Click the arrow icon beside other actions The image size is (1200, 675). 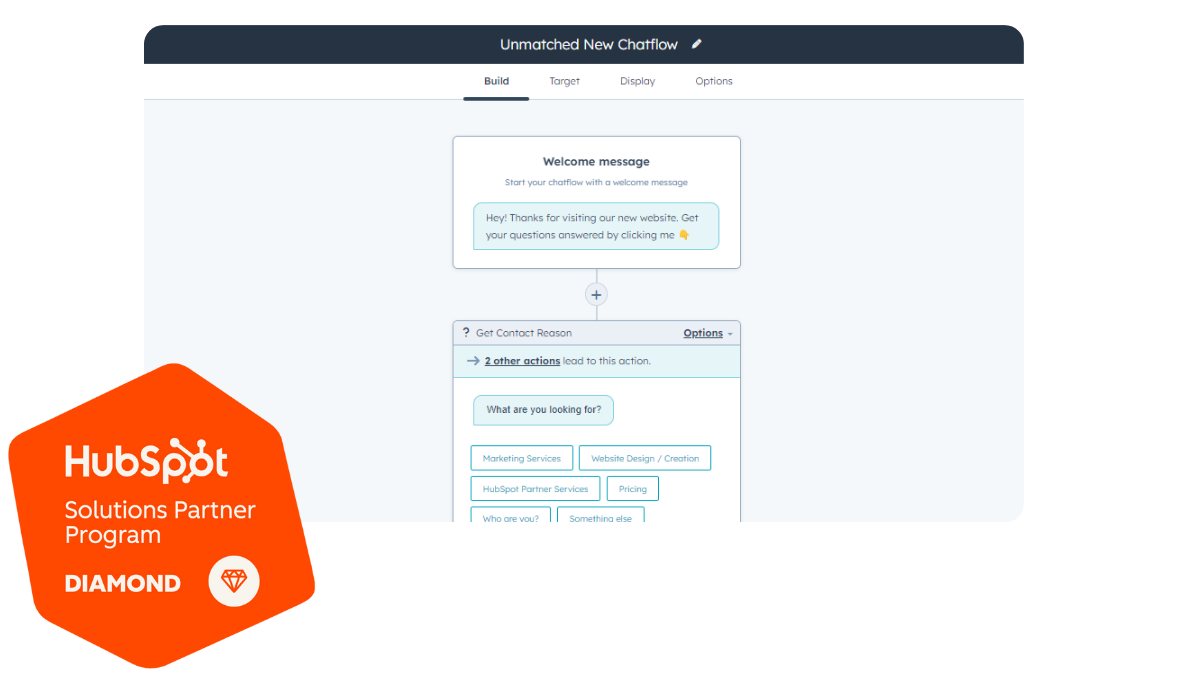pos(473,361)
